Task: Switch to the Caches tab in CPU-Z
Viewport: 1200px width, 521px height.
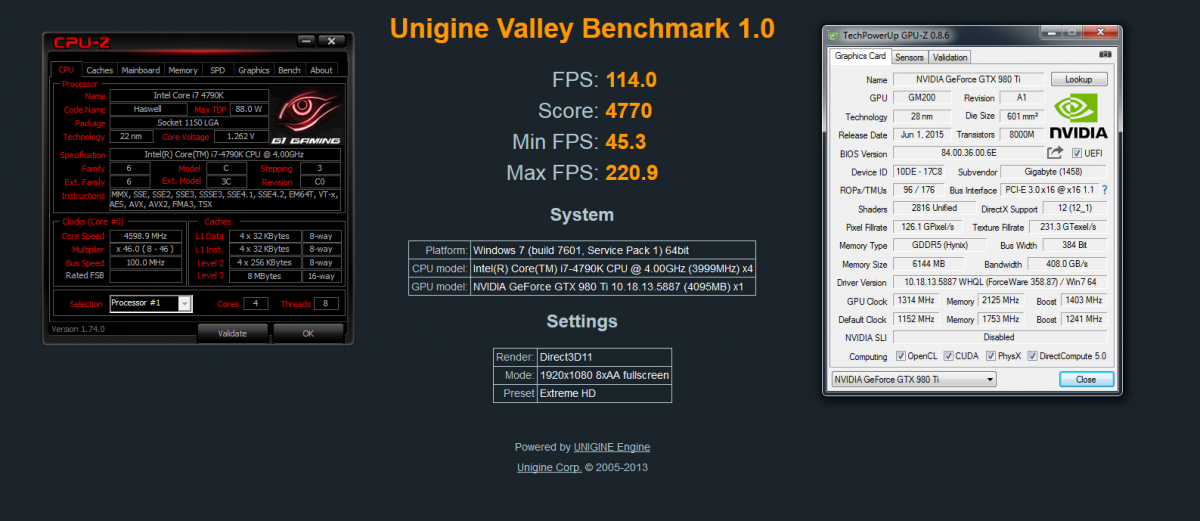Action: coord(99,70)
